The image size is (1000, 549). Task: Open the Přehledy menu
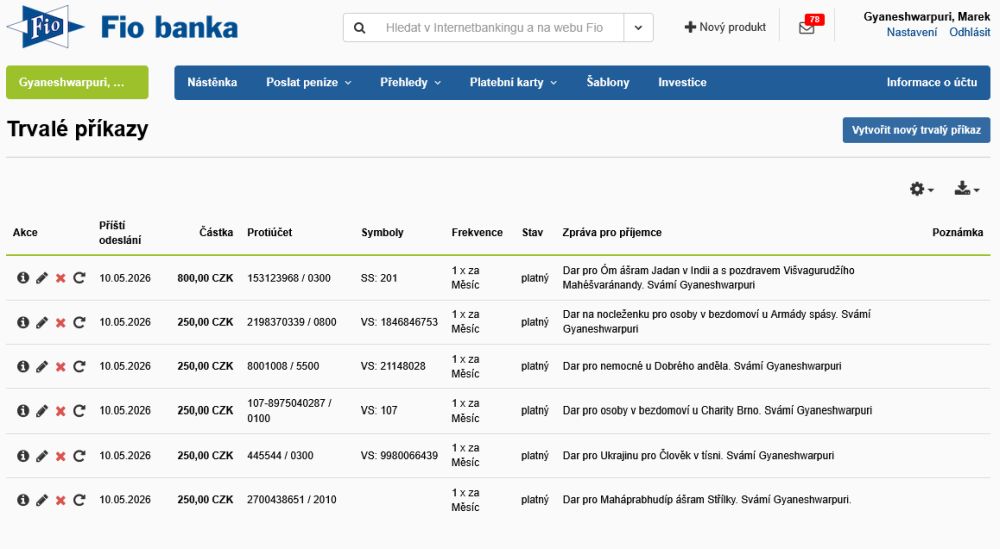click(410, 82)
